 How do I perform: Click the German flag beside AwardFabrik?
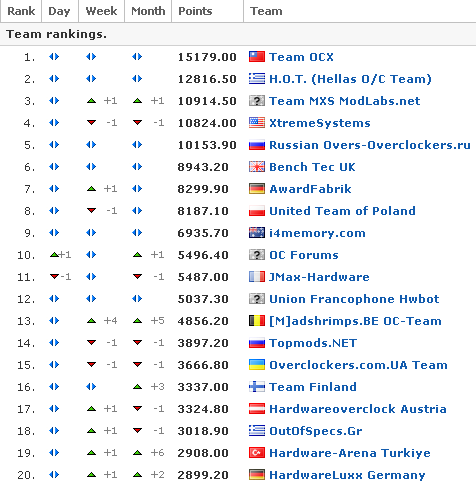coord(257,189)
